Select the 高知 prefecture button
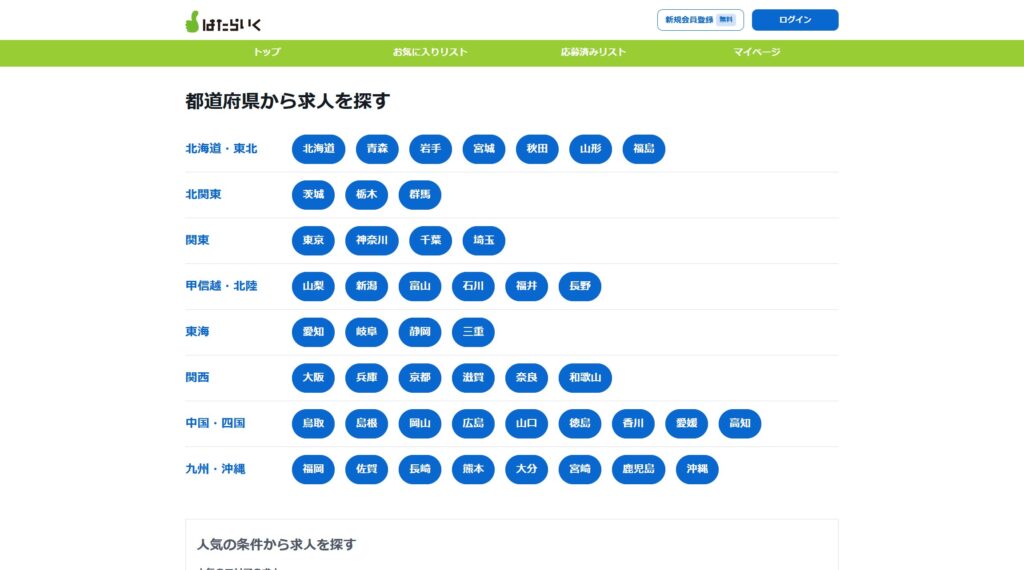Screen dimensions: 1024x570 740,424
